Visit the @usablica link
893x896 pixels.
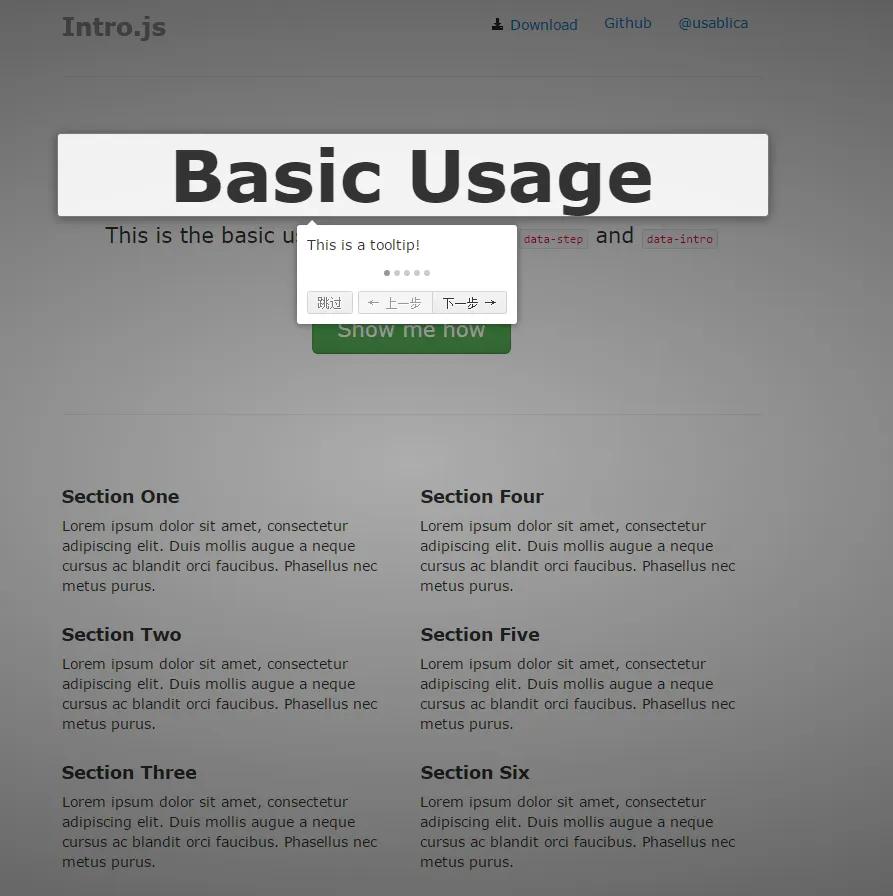713,23
